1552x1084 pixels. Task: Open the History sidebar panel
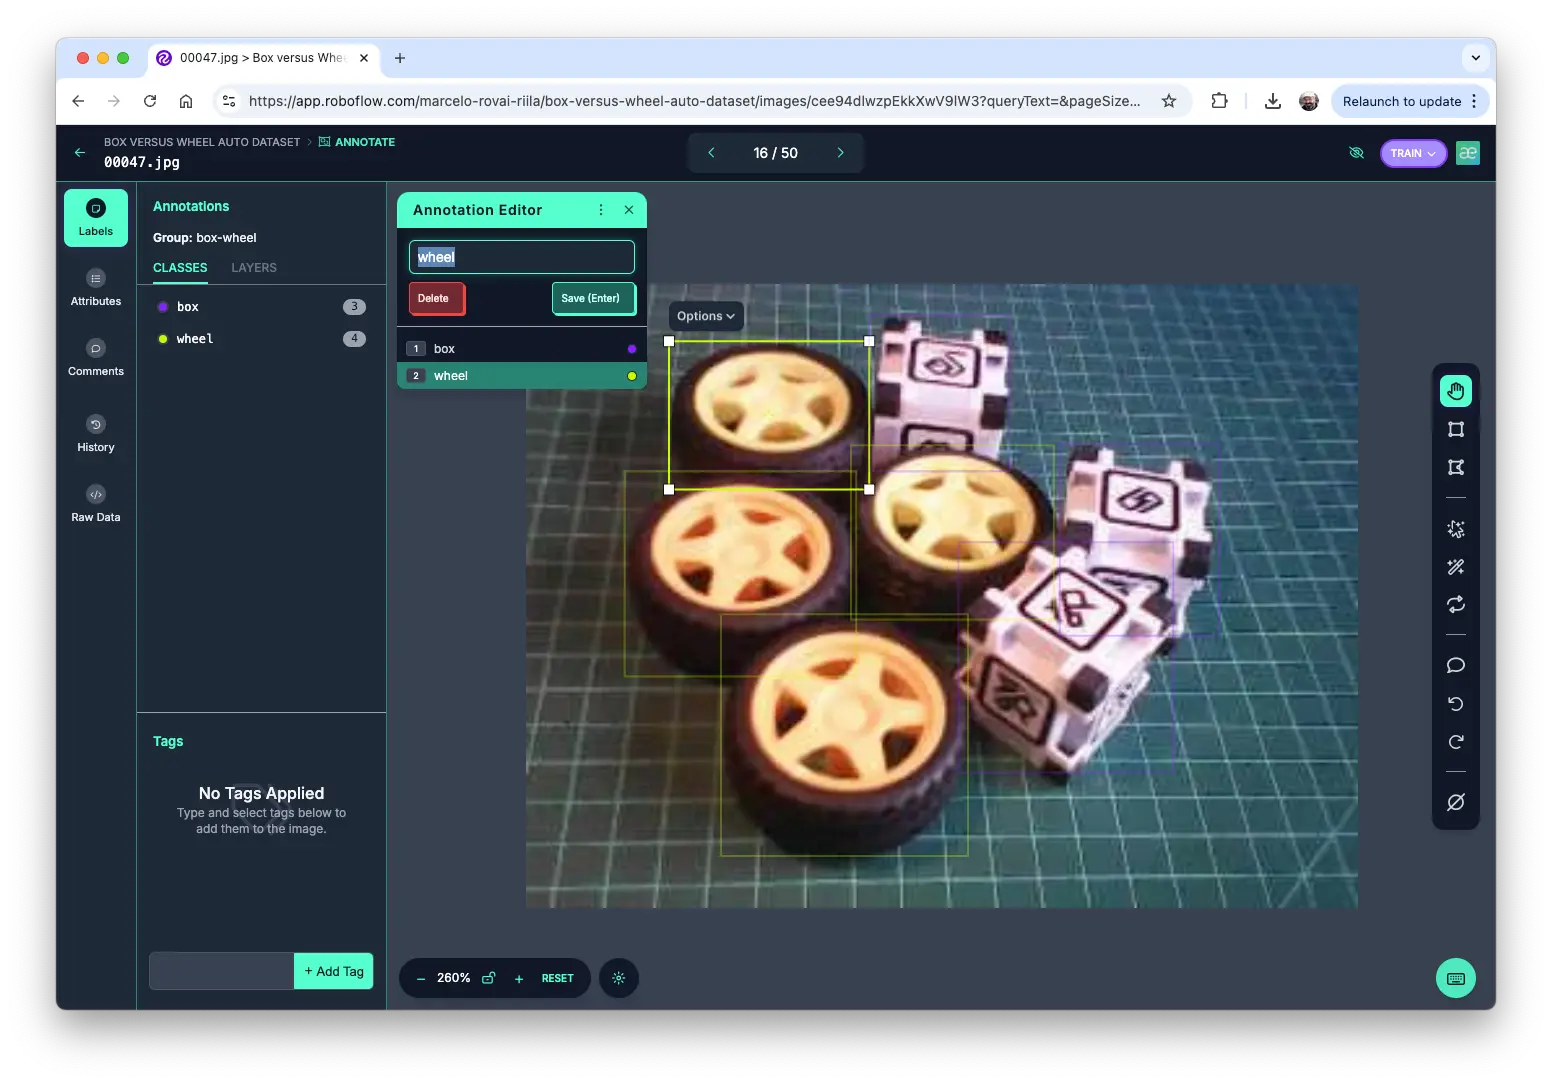pos(96,433)
